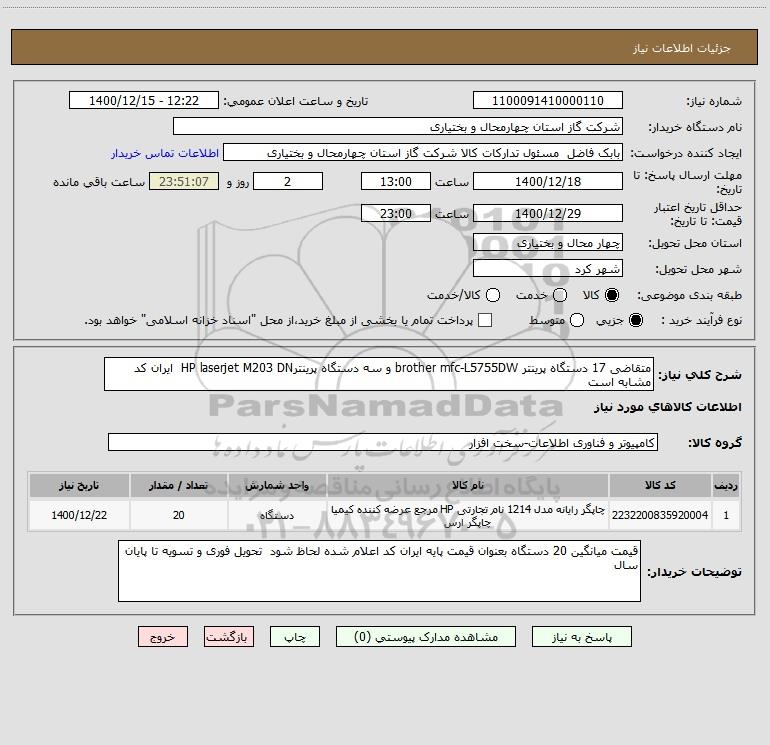
Task: Click response deadline time 13:00
Action: pyautogui.click(x=396, y=181)
